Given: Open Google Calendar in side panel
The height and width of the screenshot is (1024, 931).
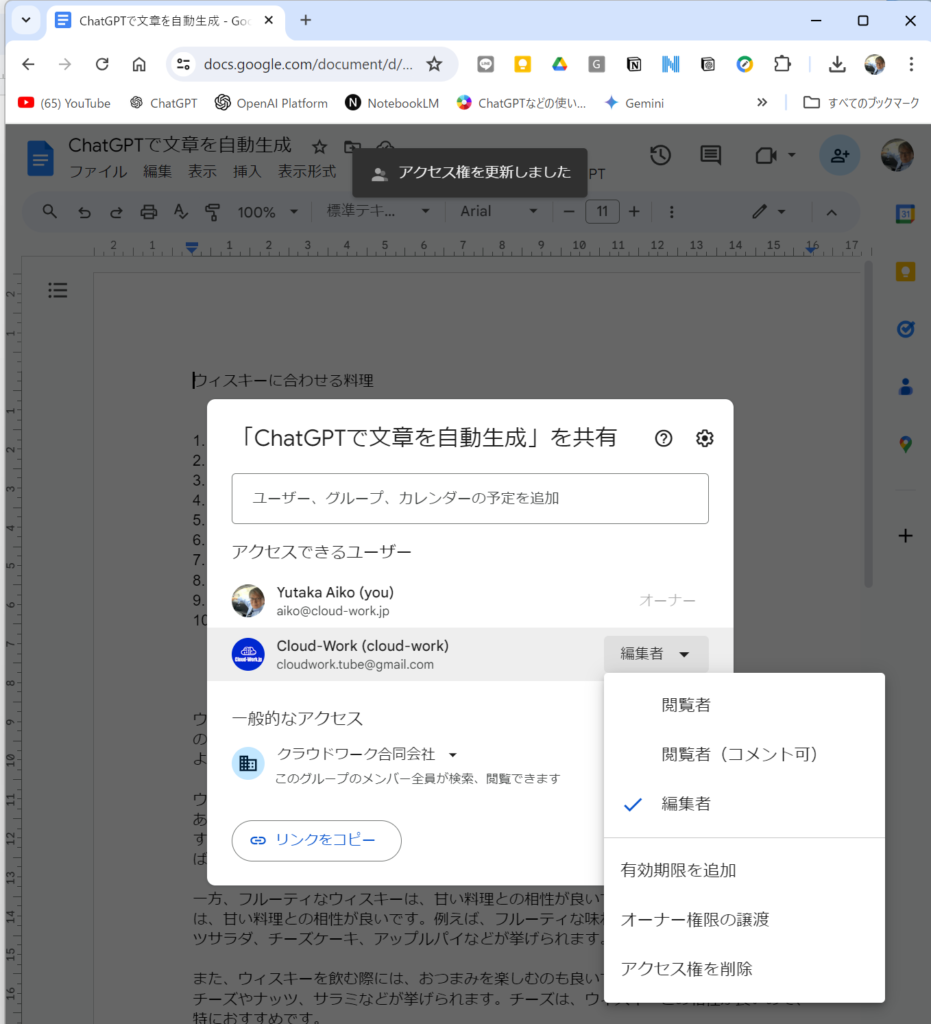Looking at the screenshot, I should click(905, 214).
